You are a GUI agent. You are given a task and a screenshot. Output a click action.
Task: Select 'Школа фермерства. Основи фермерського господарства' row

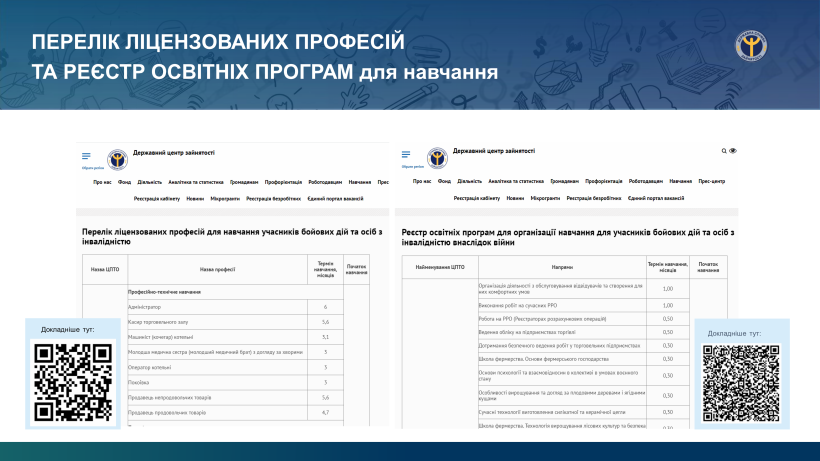[x=584, y=360]
